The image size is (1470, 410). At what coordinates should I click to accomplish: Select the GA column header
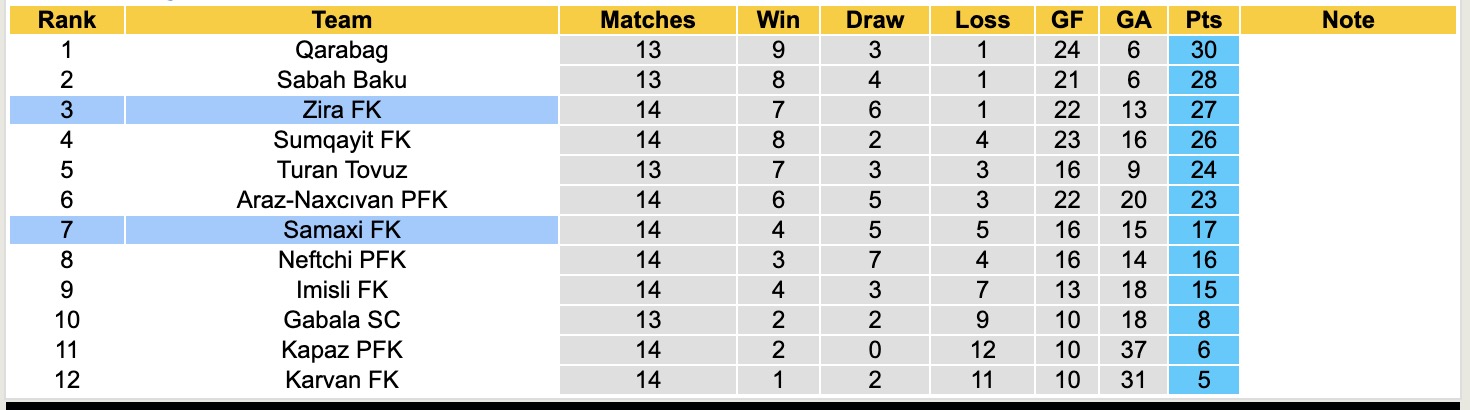1134,20
